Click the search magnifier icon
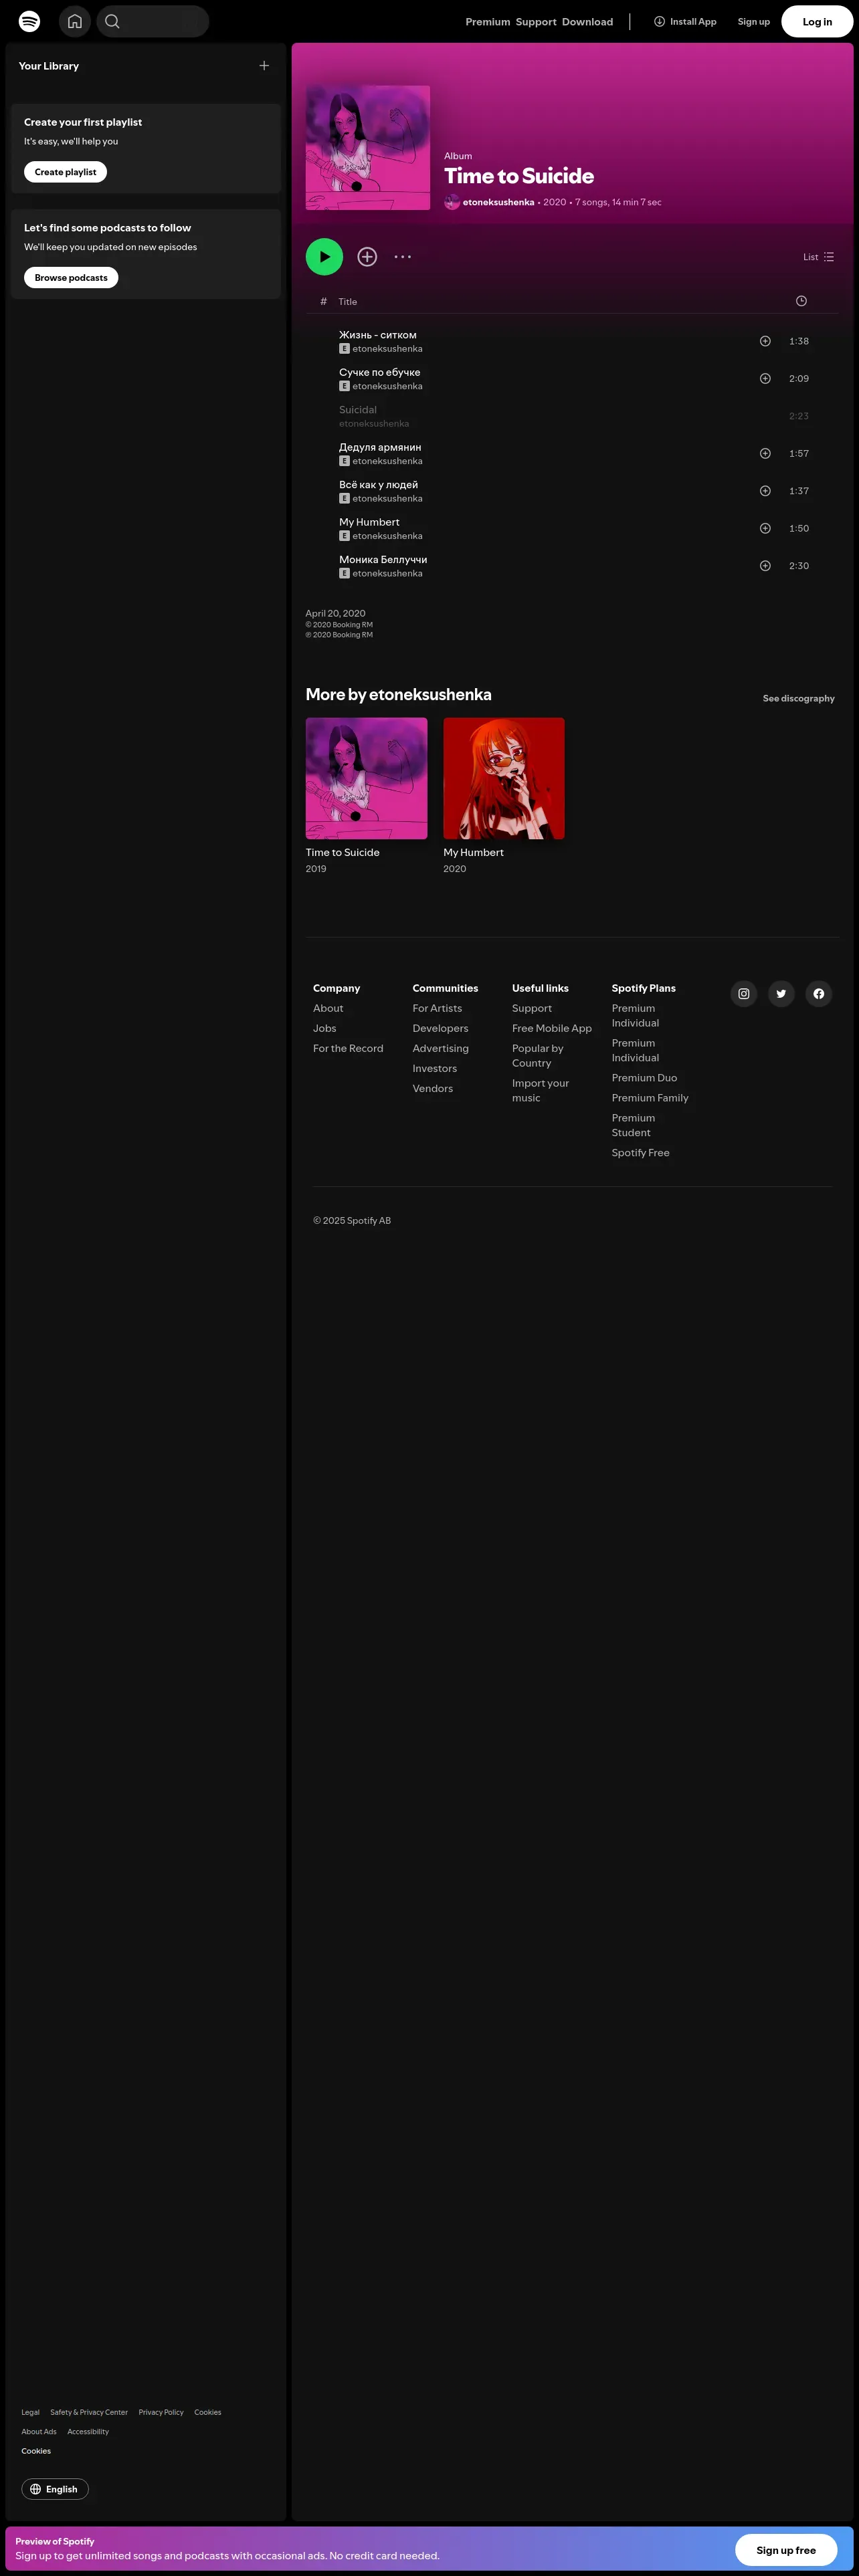Screen dimensions: 859x2576 pos(113,21)
